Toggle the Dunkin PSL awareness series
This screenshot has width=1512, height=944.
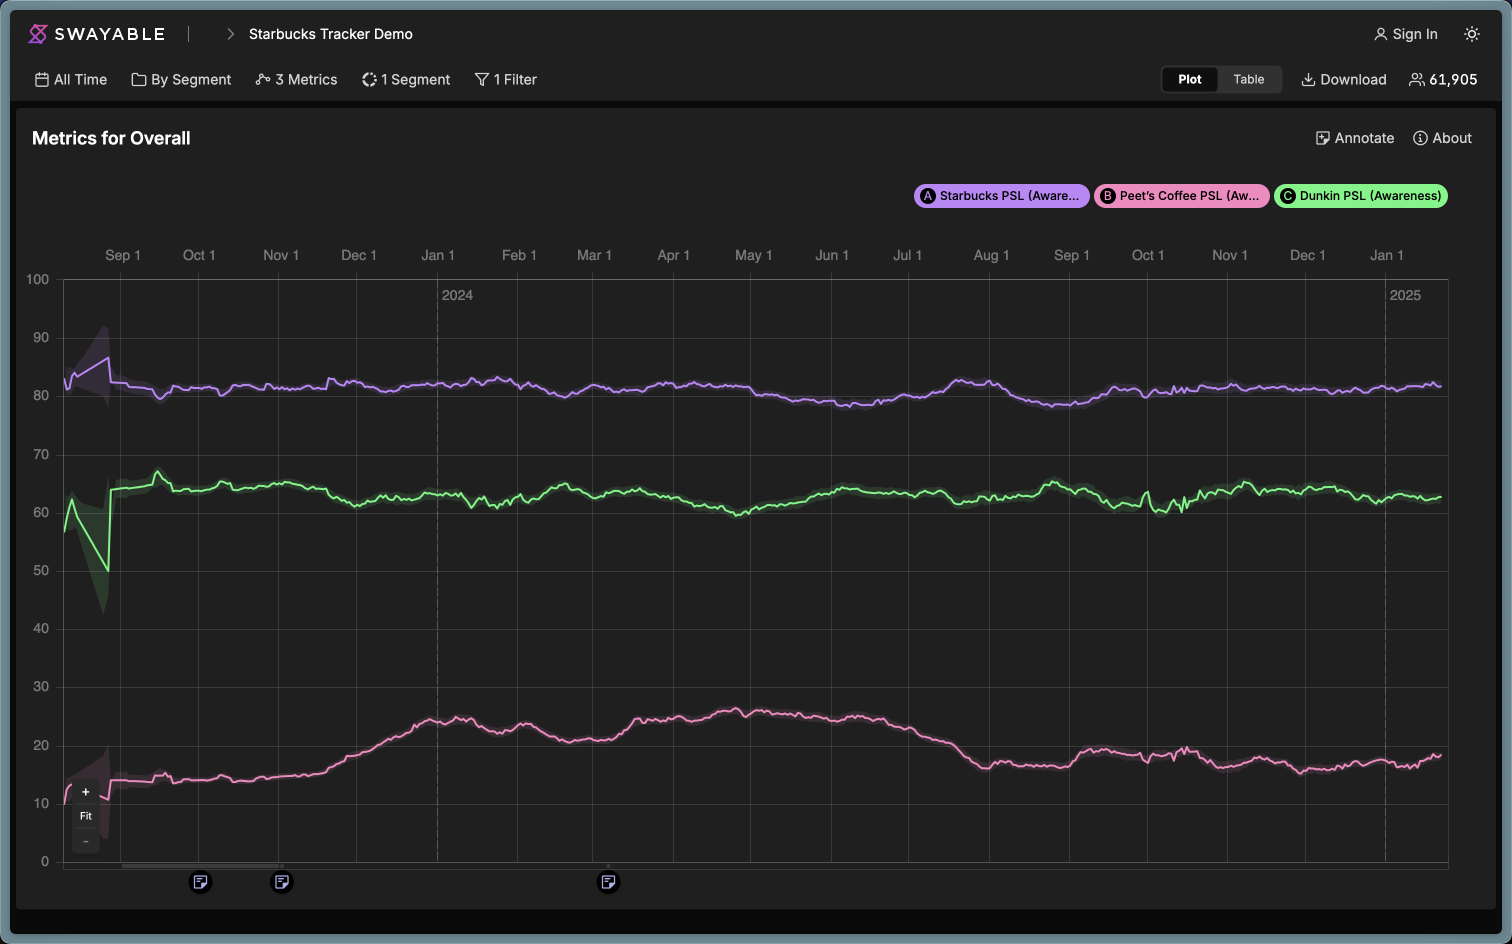[1360, 196]
